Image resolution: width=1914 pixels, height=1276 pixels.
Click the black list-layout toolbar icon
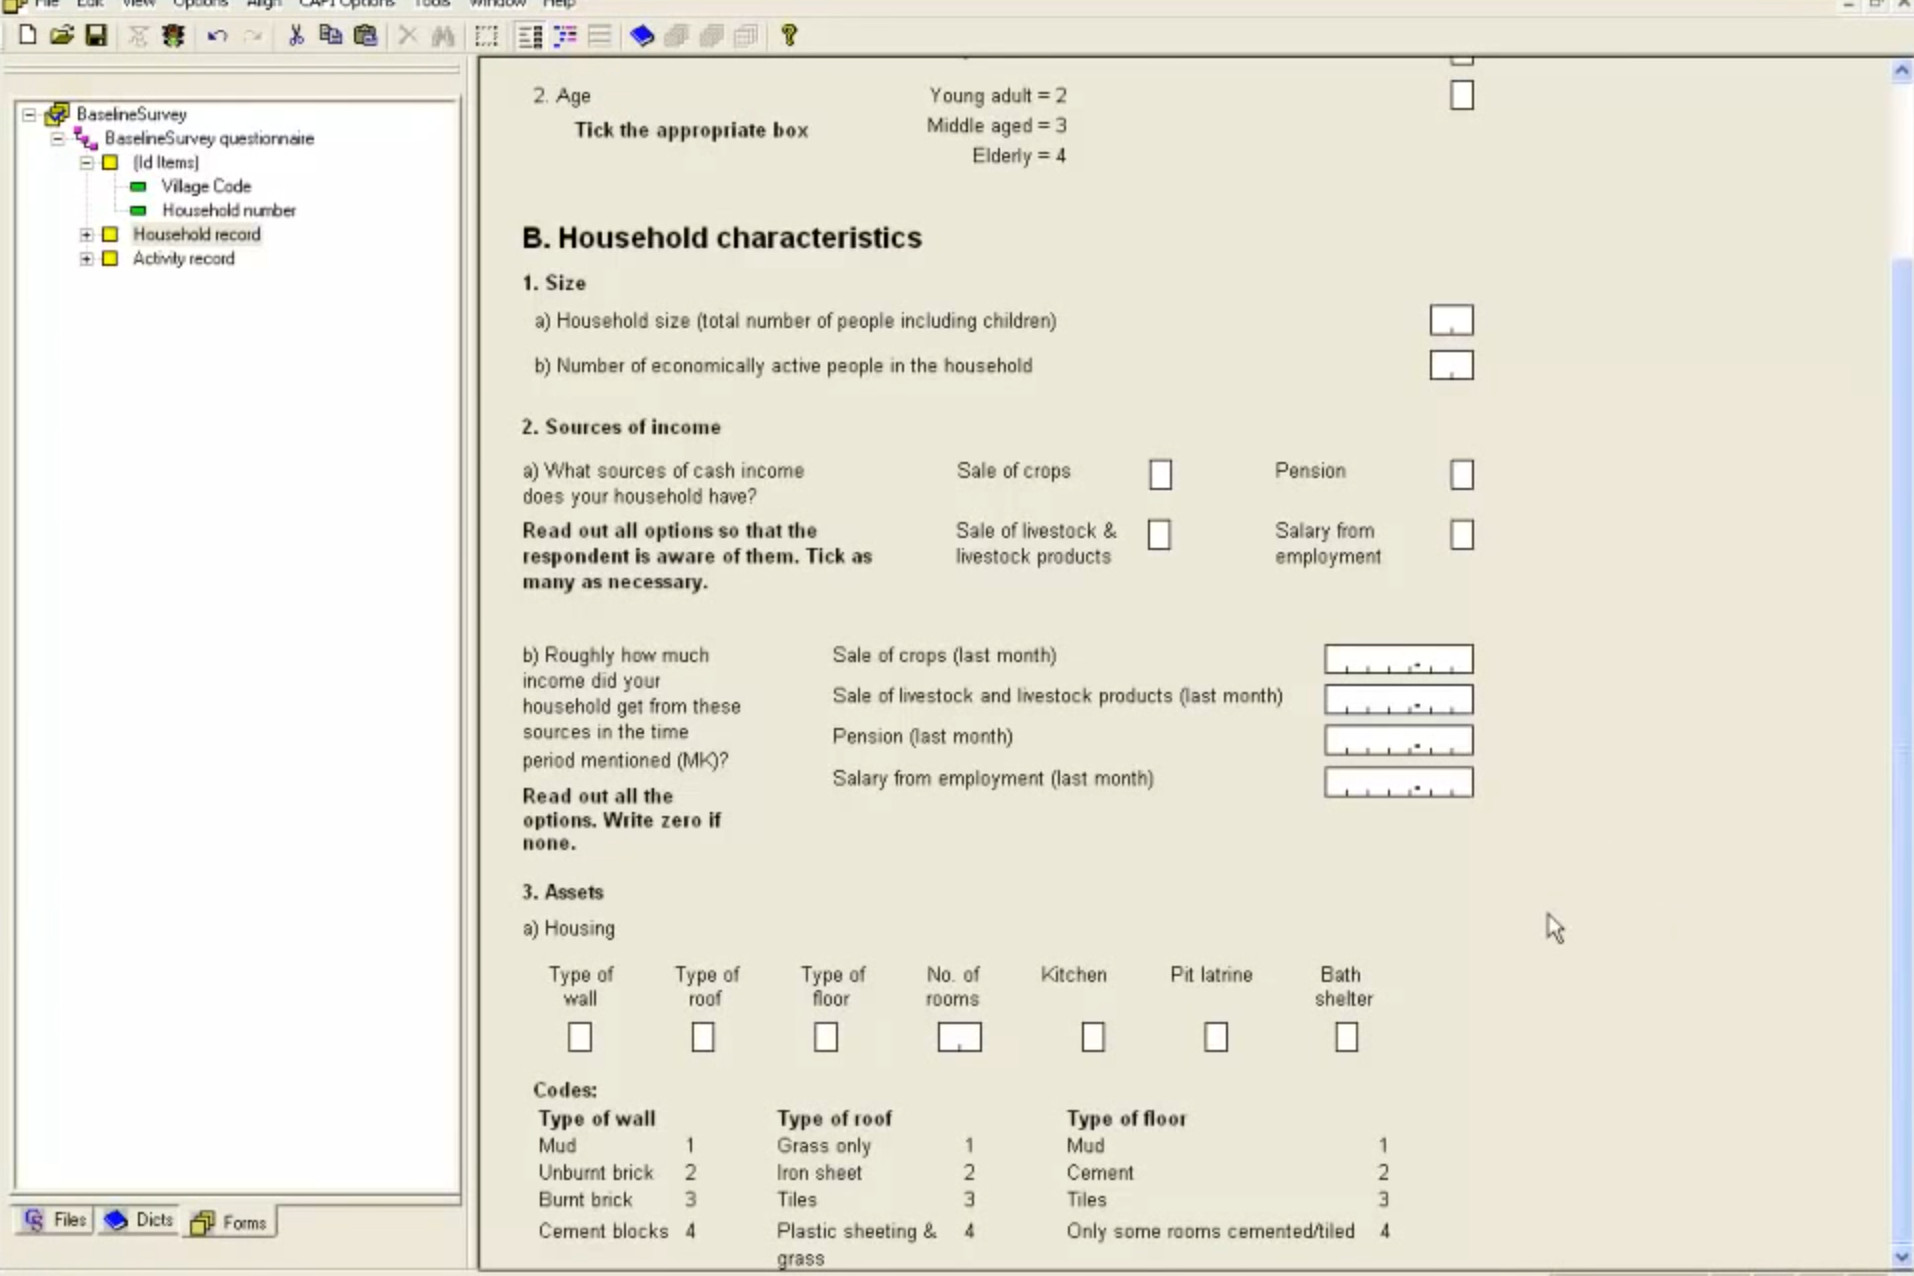(x=530, y=36)
